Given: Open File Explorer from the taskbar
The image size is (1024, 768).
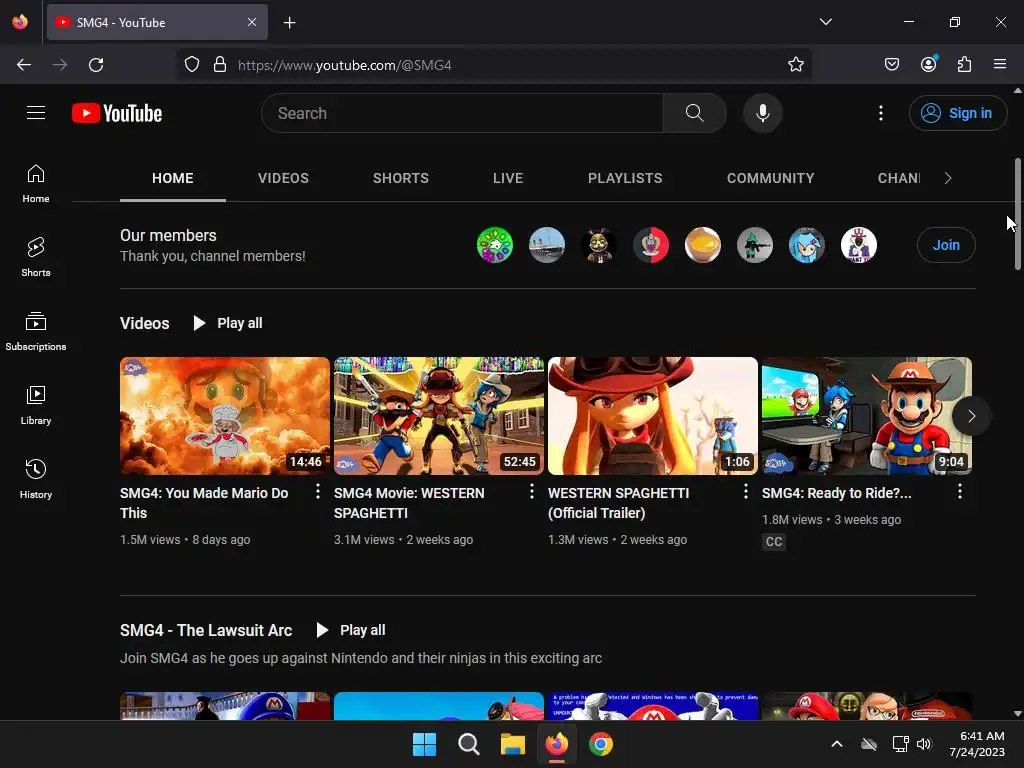Looking at the screenshot, I should point(513,744).
